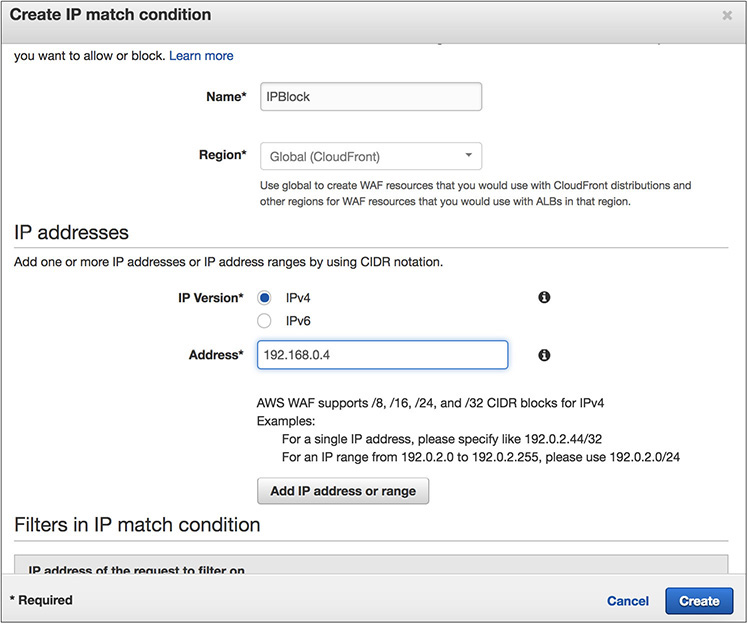Click the IP addresses section heading
748x624 pixels.
[71, 232]
